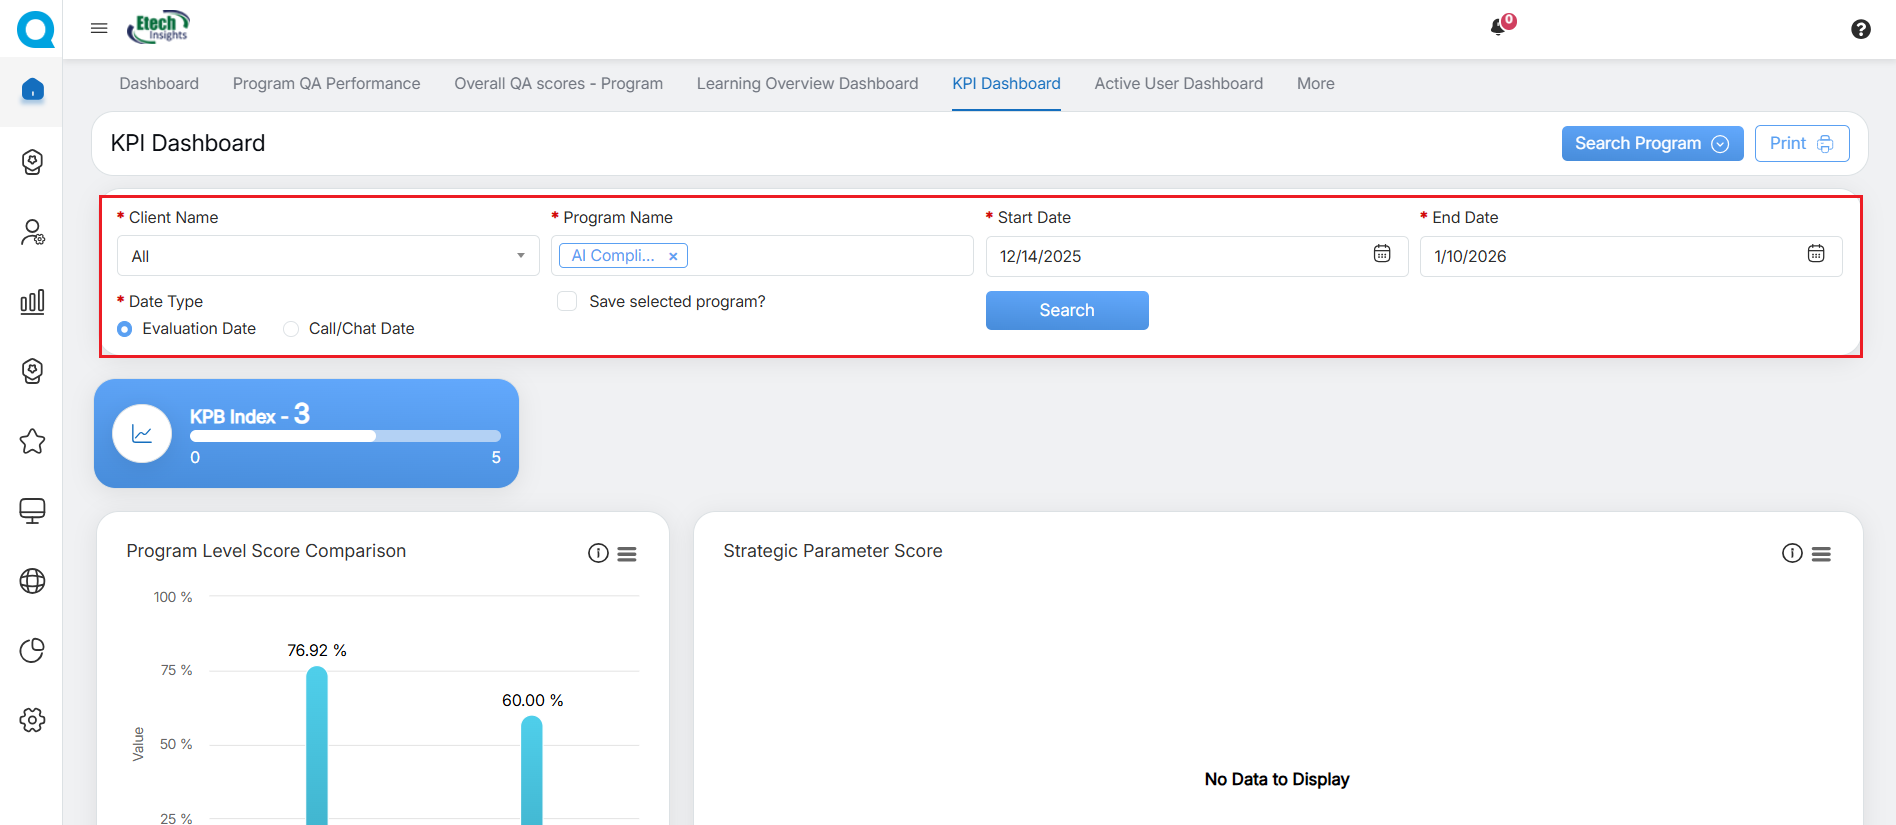Image resolution: width=1896 pixels, height=825 pixels.
Task: Select Evaluation Date radio button
Action: (125, 329)
